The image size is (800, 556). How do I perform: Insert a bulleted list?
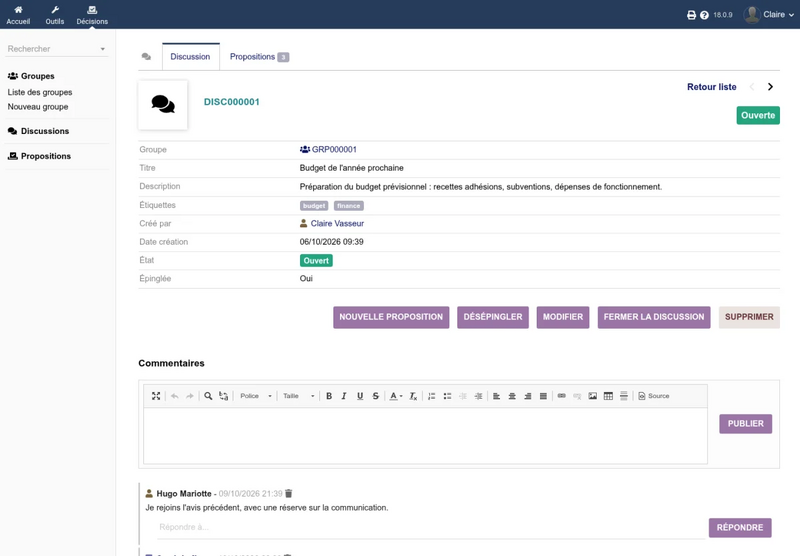[447, 396]
